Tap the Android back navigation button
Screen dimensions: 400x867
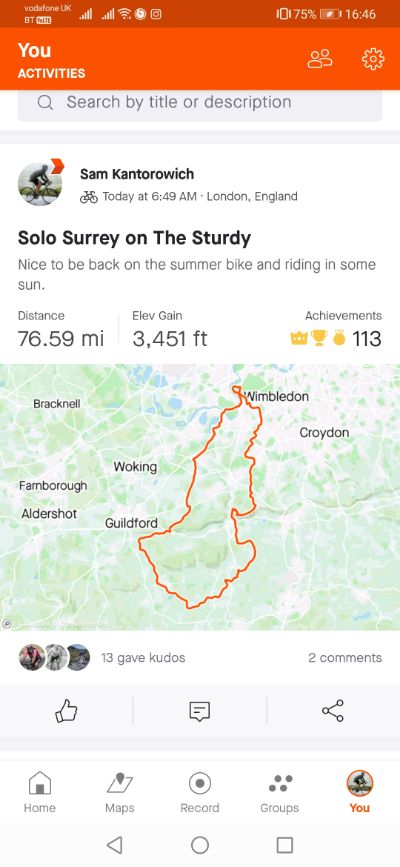115,845
